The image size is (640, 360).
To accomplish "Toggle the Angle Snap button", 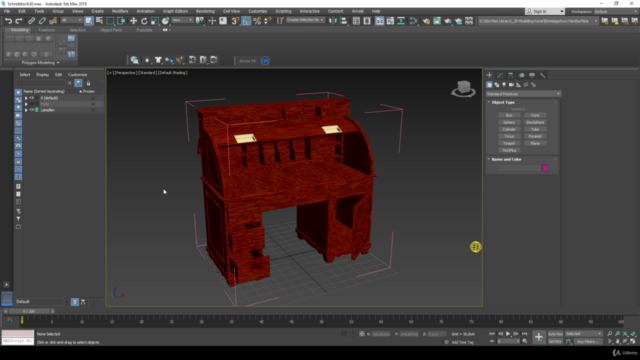I will [x=246, y=21].
